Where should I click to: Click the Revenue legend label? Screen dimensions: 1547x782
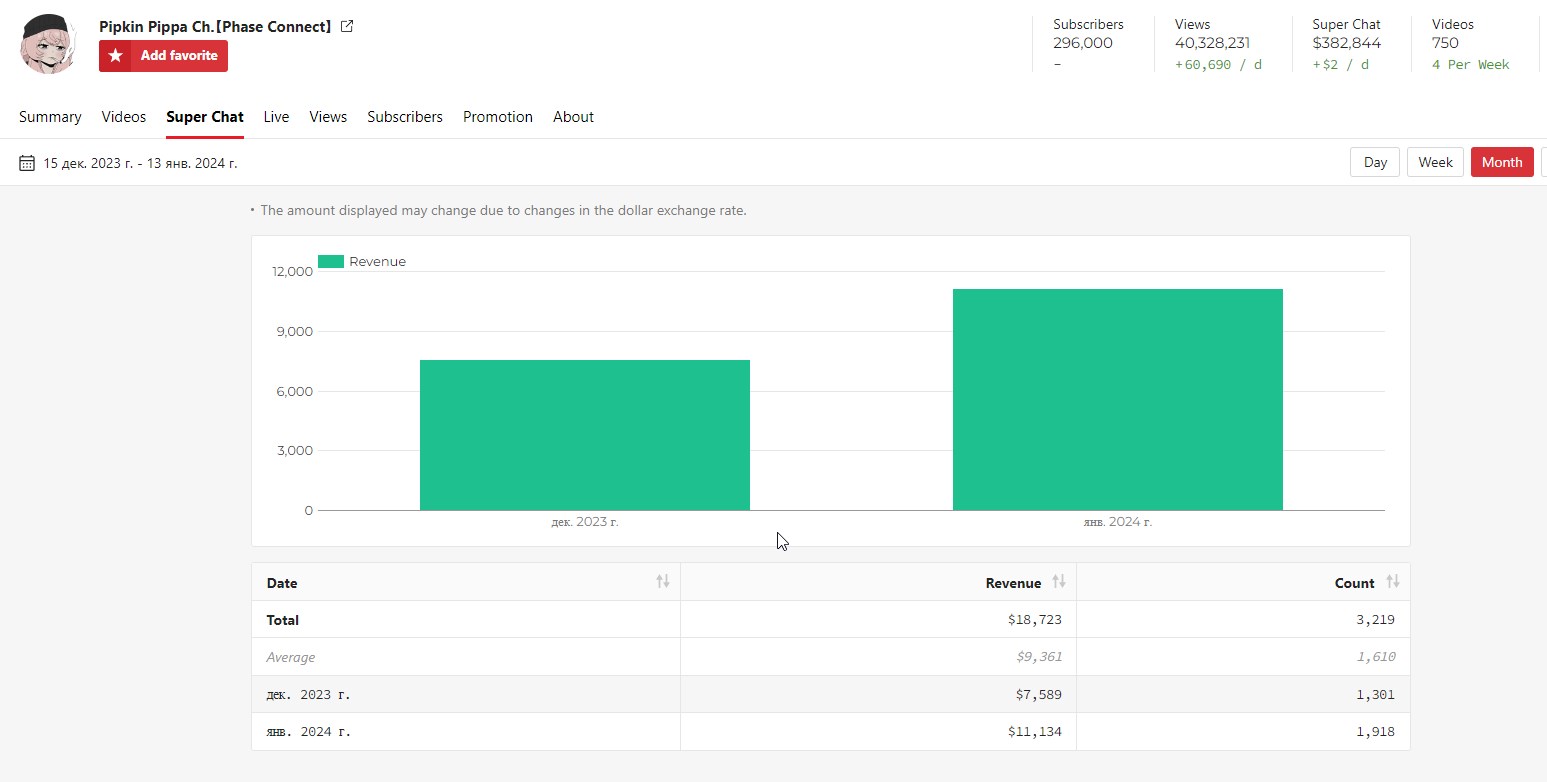[377, 261]
